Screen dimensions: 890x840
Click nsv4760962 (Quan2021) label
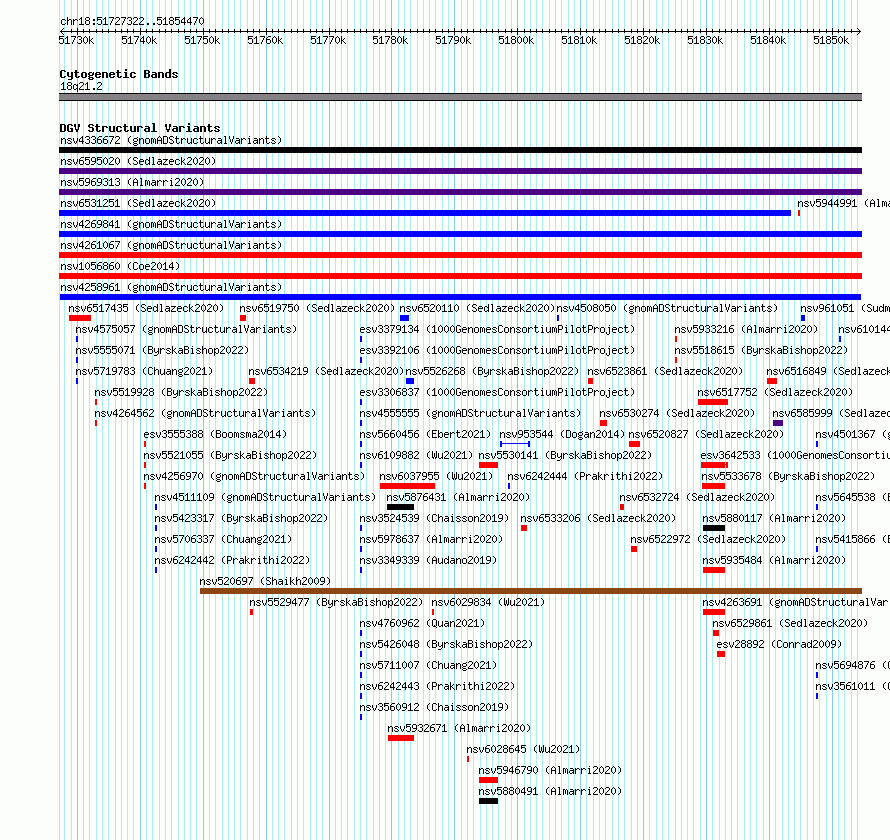click(x=422, y=623)
